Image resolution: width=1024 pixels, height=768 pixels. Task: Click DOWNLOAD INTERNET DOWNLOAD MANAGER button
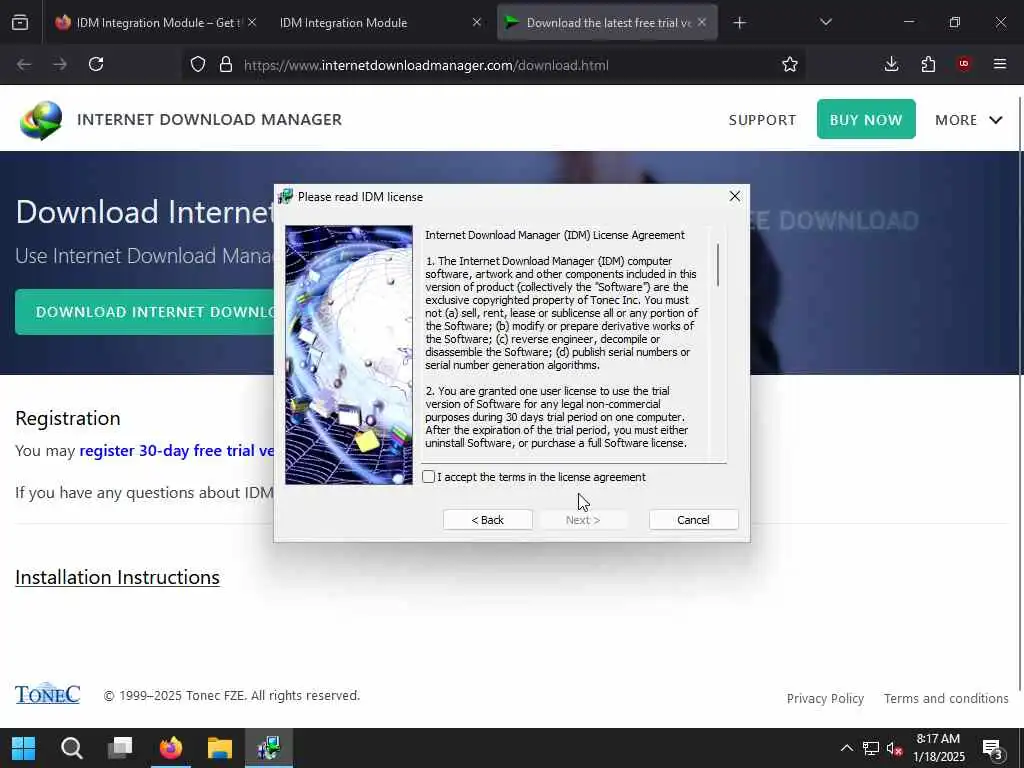pos(145,312)
